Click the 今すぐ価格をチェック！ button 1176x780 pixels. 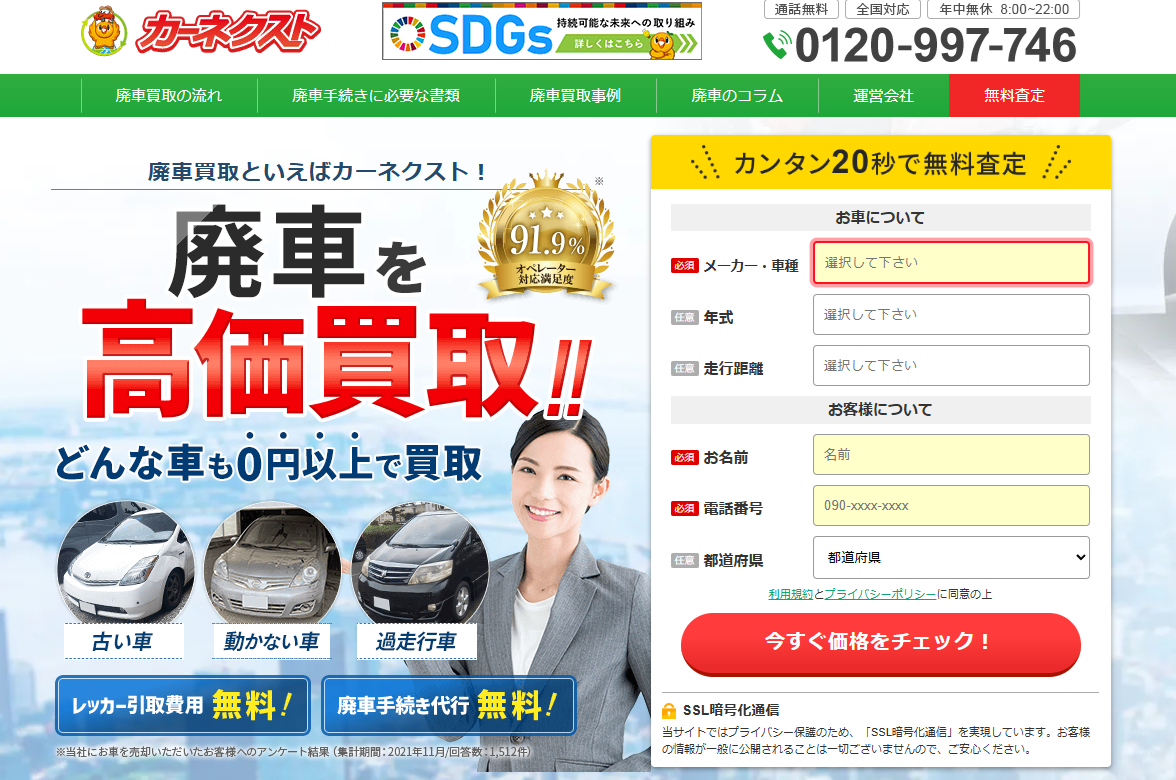point(880,643)
